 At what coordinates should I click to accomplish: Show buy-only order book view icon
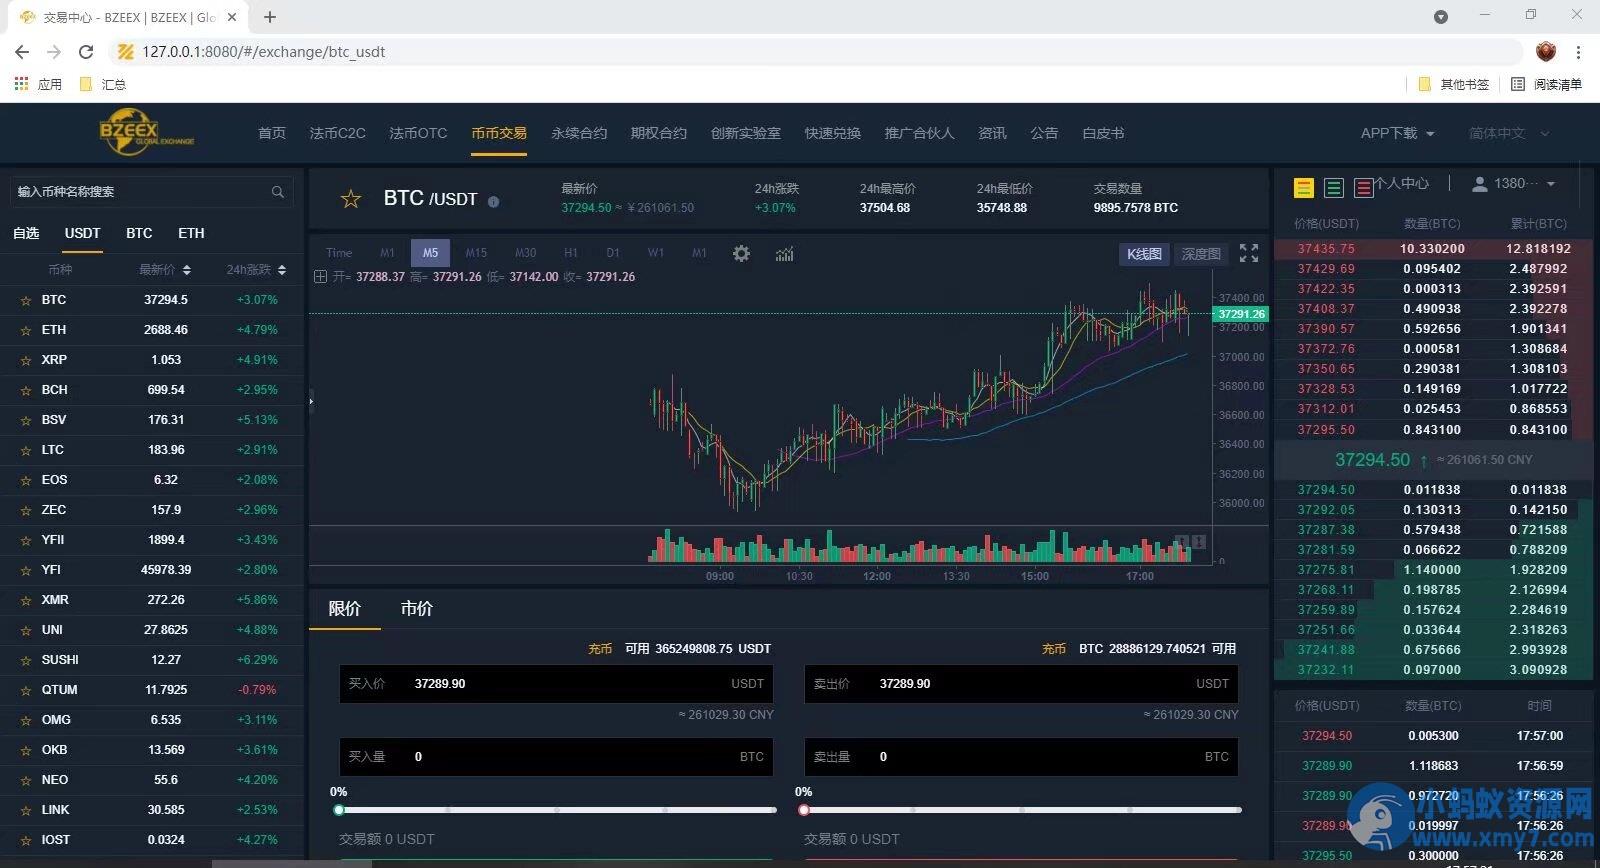pyautogui.click(x=1334, y=187)
